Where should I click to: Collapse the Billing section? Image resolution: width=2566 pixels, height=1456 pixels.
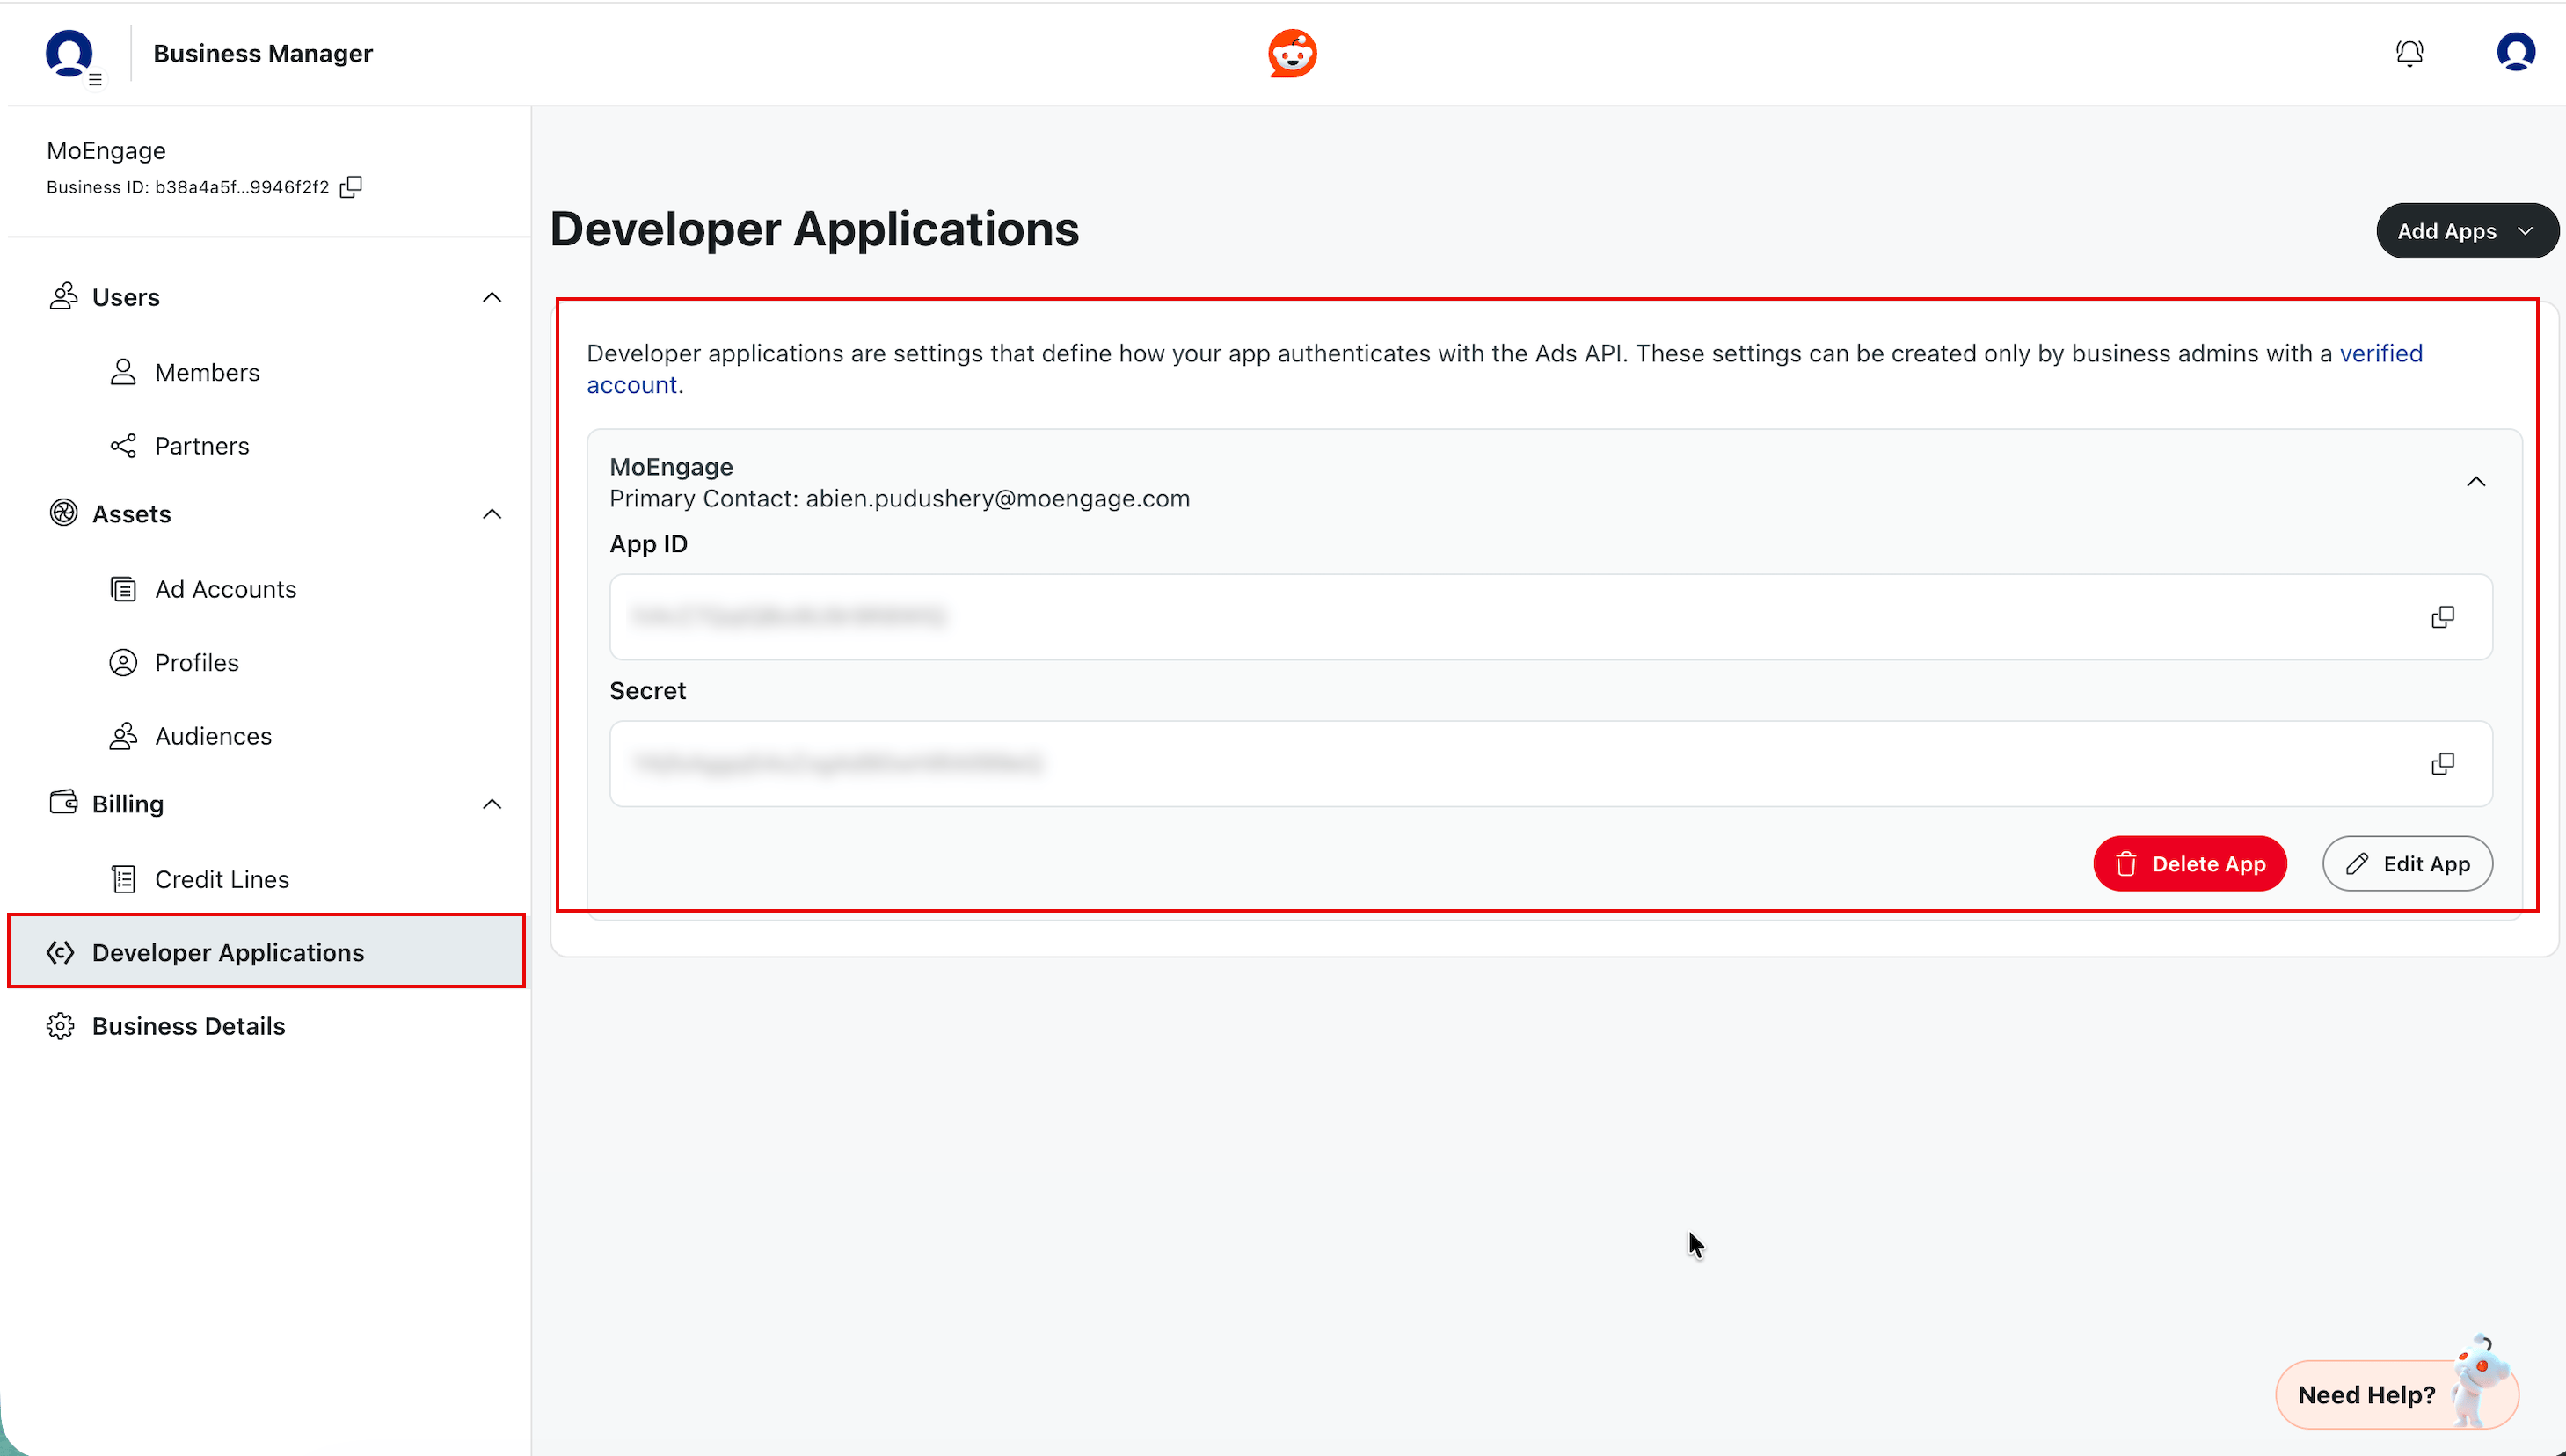coord(492,804)
